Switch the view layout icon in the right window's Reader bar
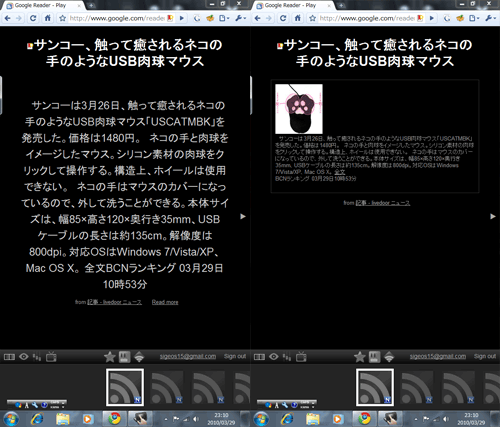The width and height of the screenshot is (500, 427). [x=259, y=357]
